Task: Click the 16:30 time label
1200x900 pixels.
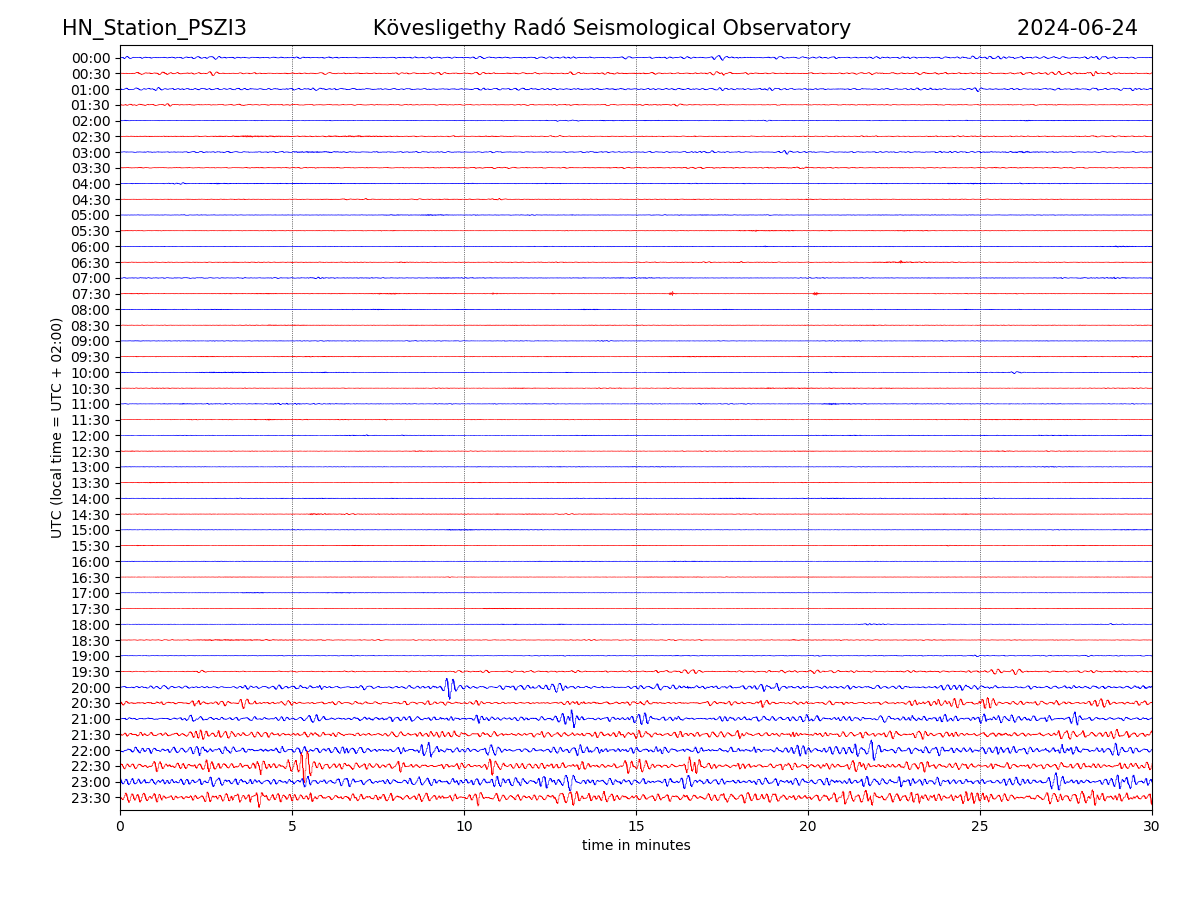Action: (90, 578)
